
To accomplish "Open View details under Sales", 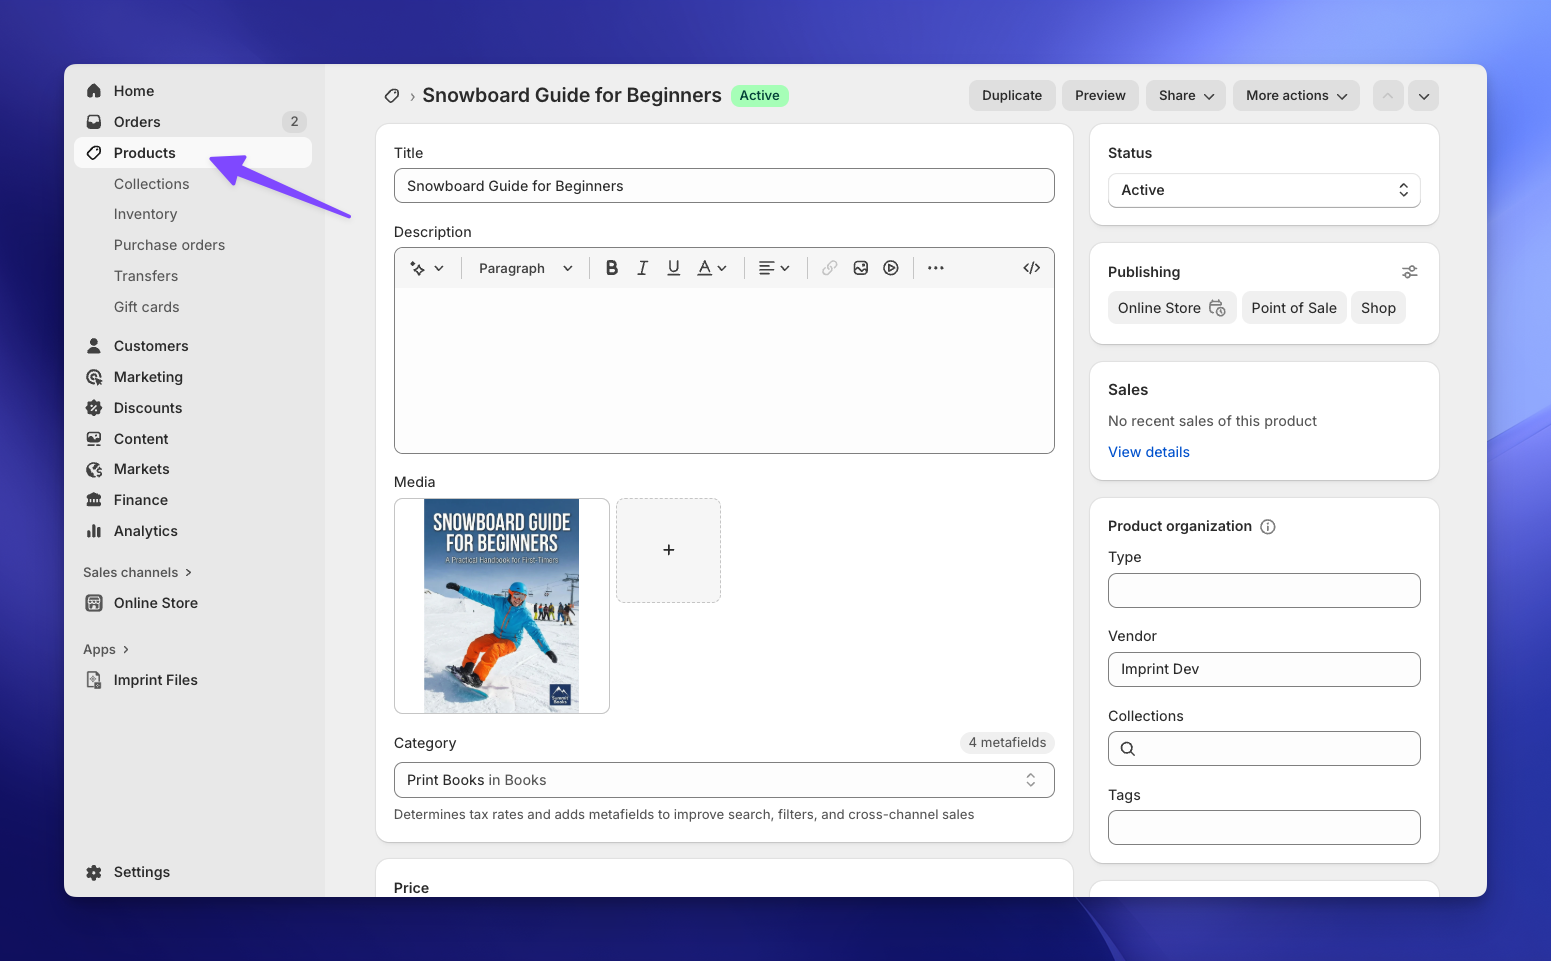I will 1148,452.
